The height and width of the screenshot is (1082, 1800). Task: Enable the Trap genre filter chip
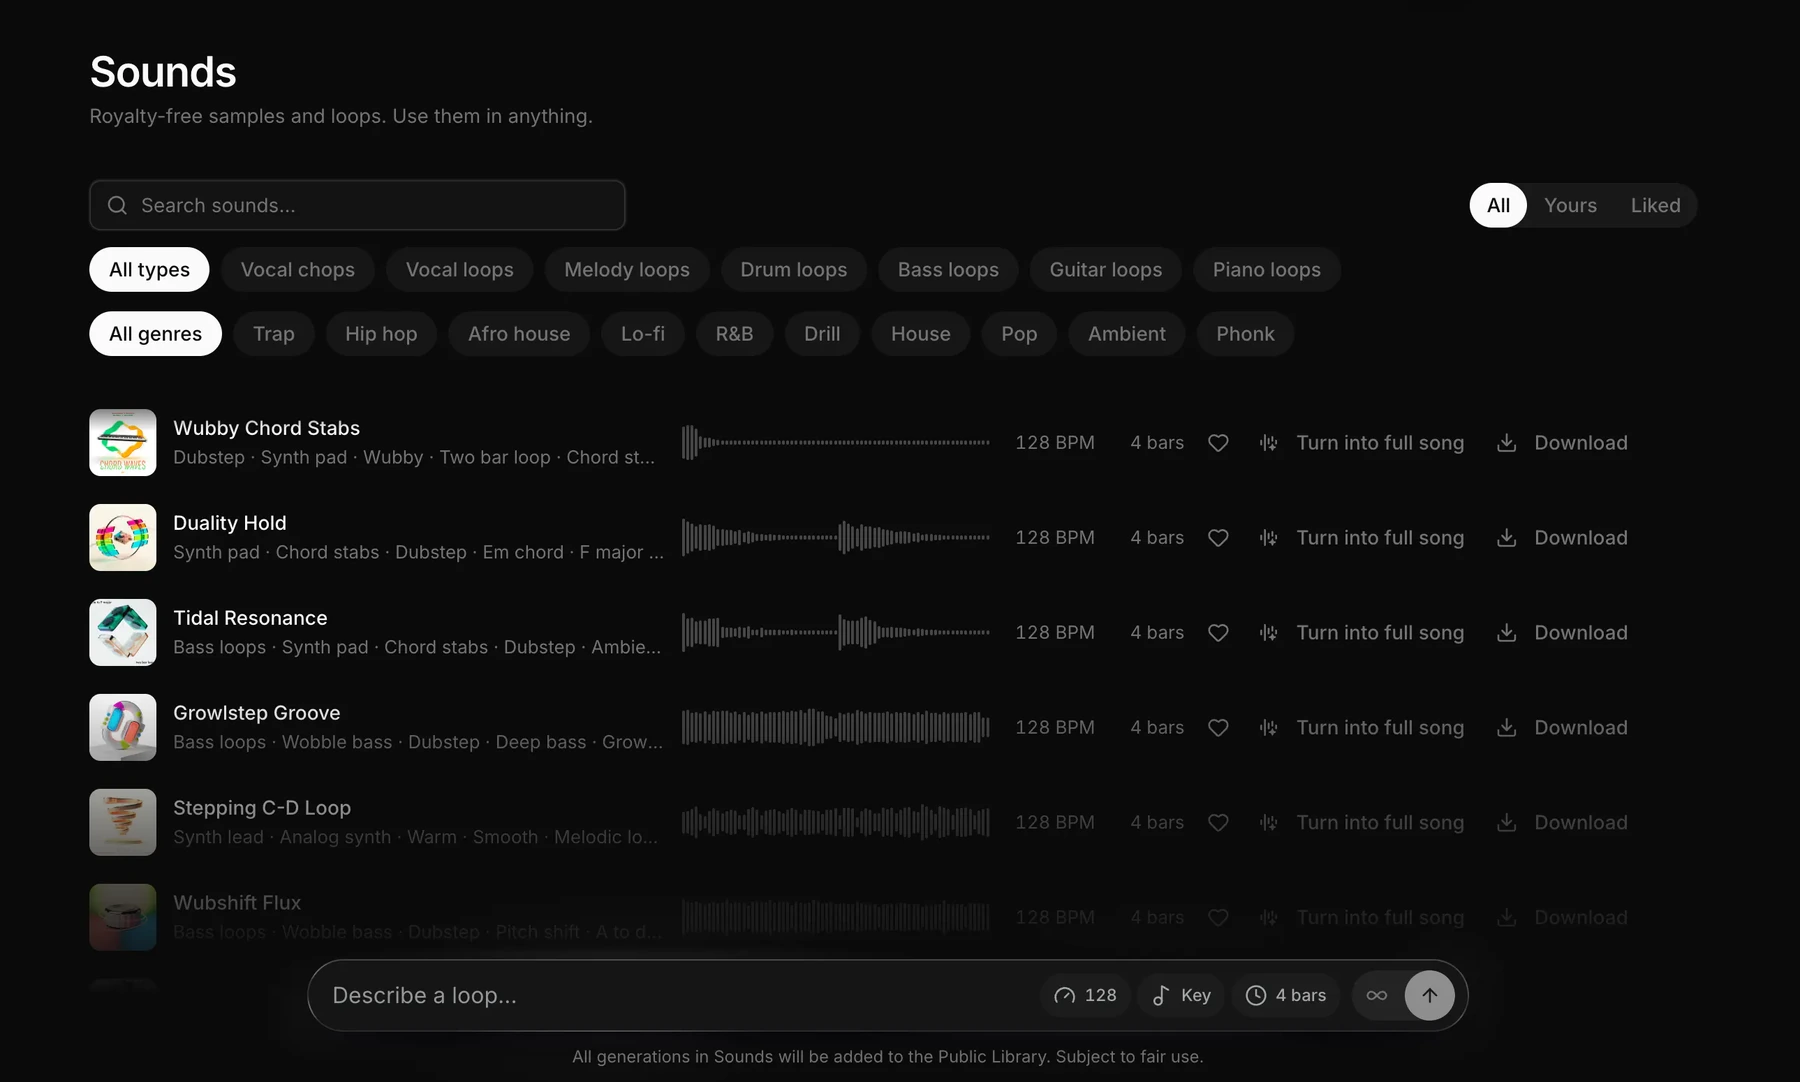[274, 334]
